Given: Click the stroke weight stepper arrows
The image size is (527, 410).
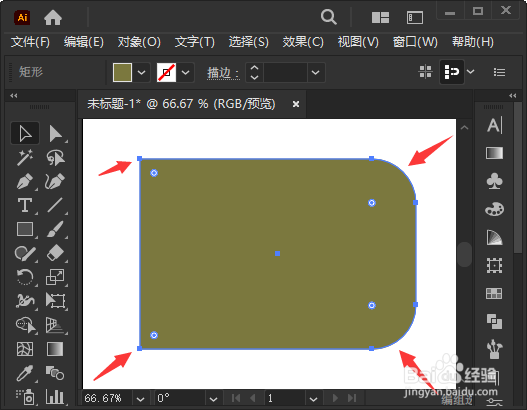Looking at the screenshot, I should click(254, 72).
